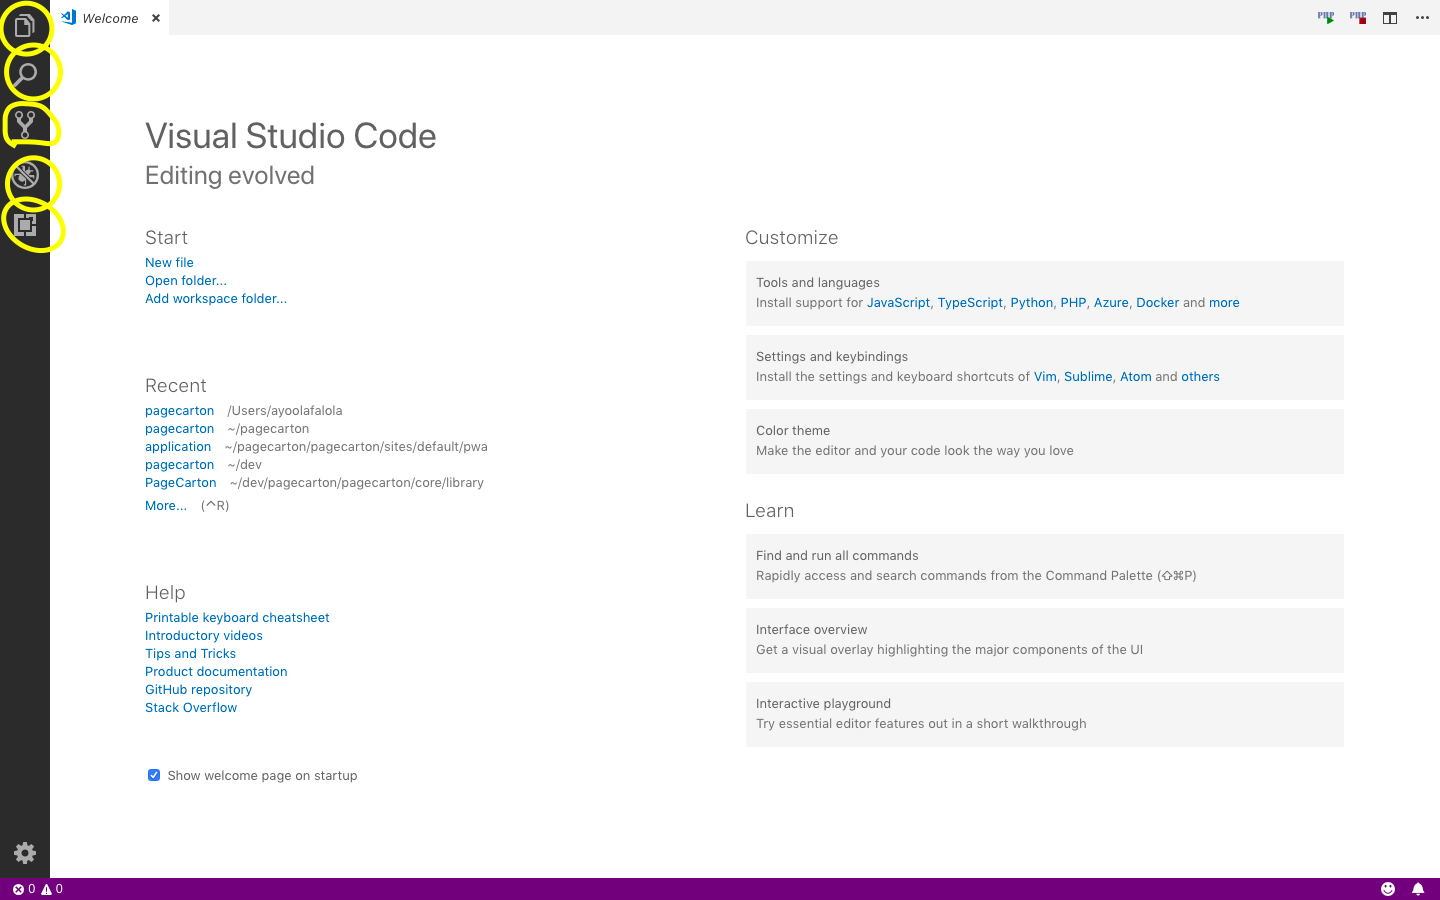This screenshot has height=900, width=1440.
Task: Install Python support link
Action: tap(1031, 303)
